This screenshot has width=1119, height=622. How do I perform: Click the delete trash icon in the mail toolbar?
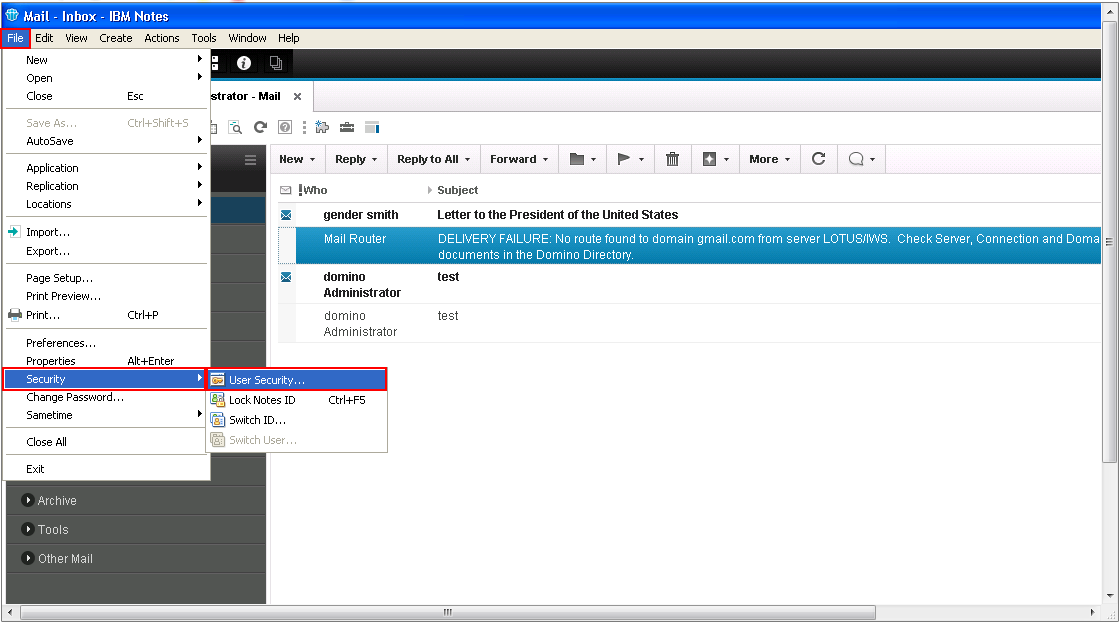point(672,158)
